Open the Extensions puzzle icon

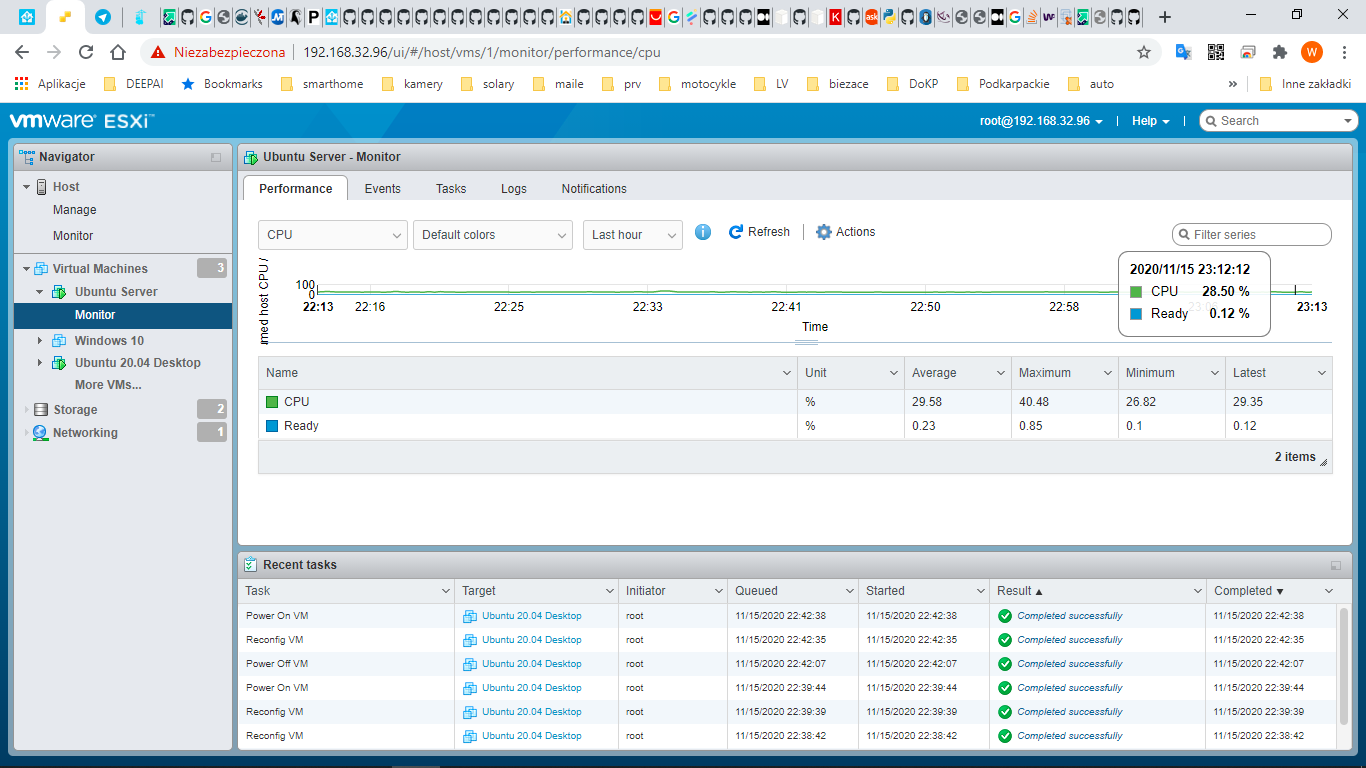coord(1280,52)
